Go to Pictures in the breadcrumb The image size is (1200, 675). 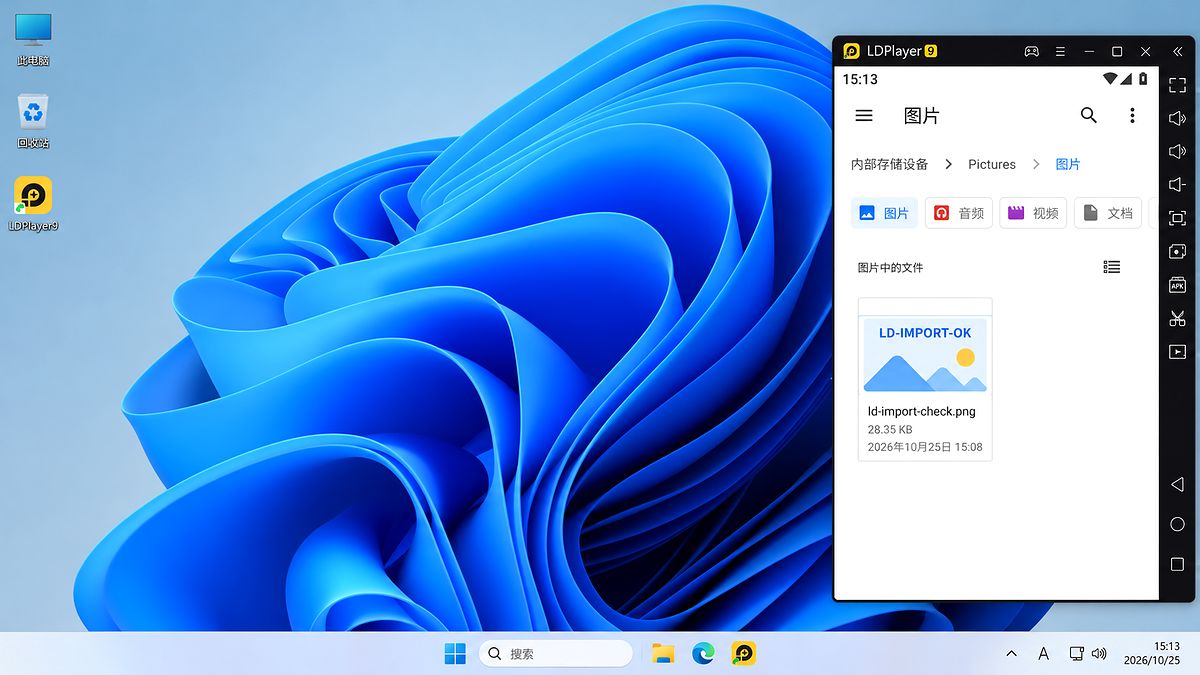point(992,164)
